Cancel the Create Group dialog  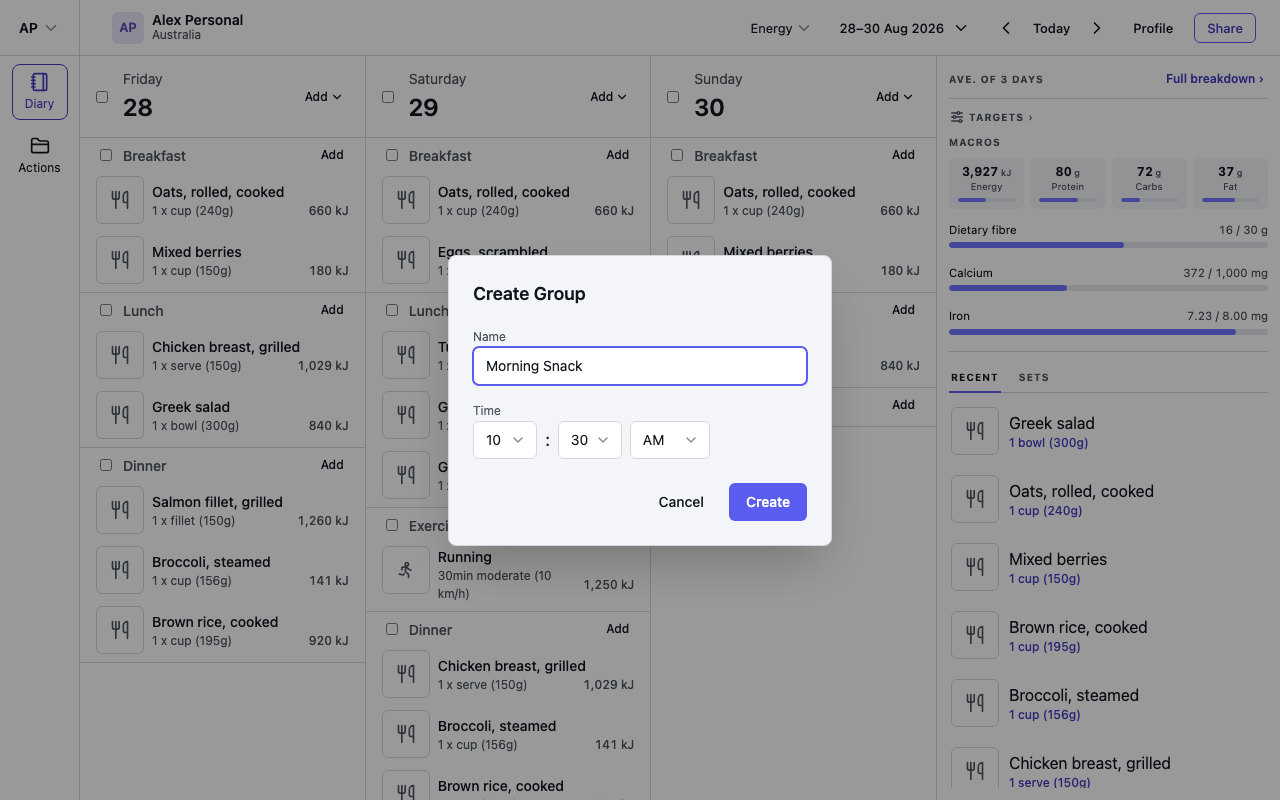coord(681,502)
